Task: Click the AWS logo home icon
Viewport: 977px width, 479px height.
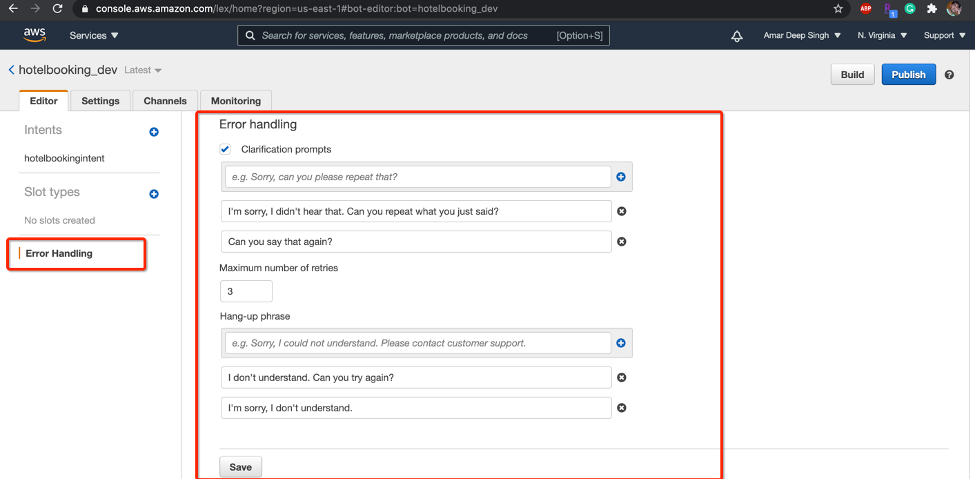Action: point(35,35)
